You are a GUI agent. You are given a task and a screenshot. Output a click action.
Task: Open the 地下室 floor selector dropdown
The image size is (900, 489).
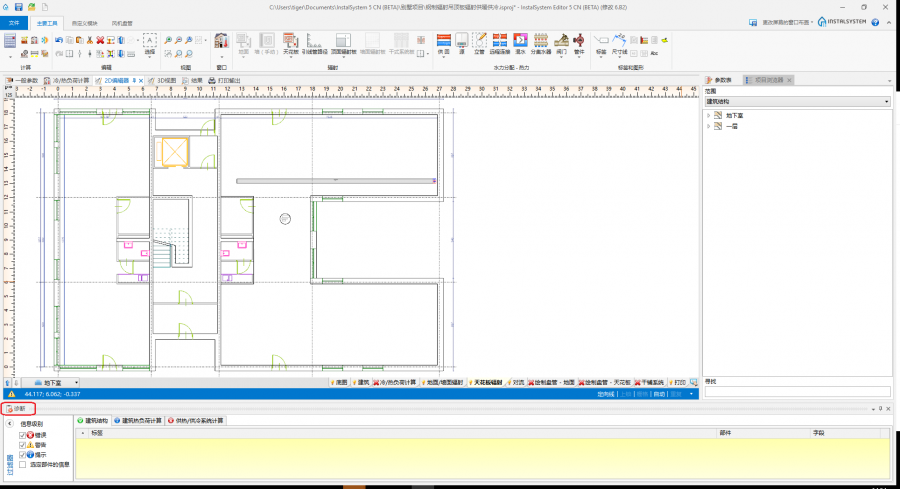pyautogui.click(x=77, y=382)
